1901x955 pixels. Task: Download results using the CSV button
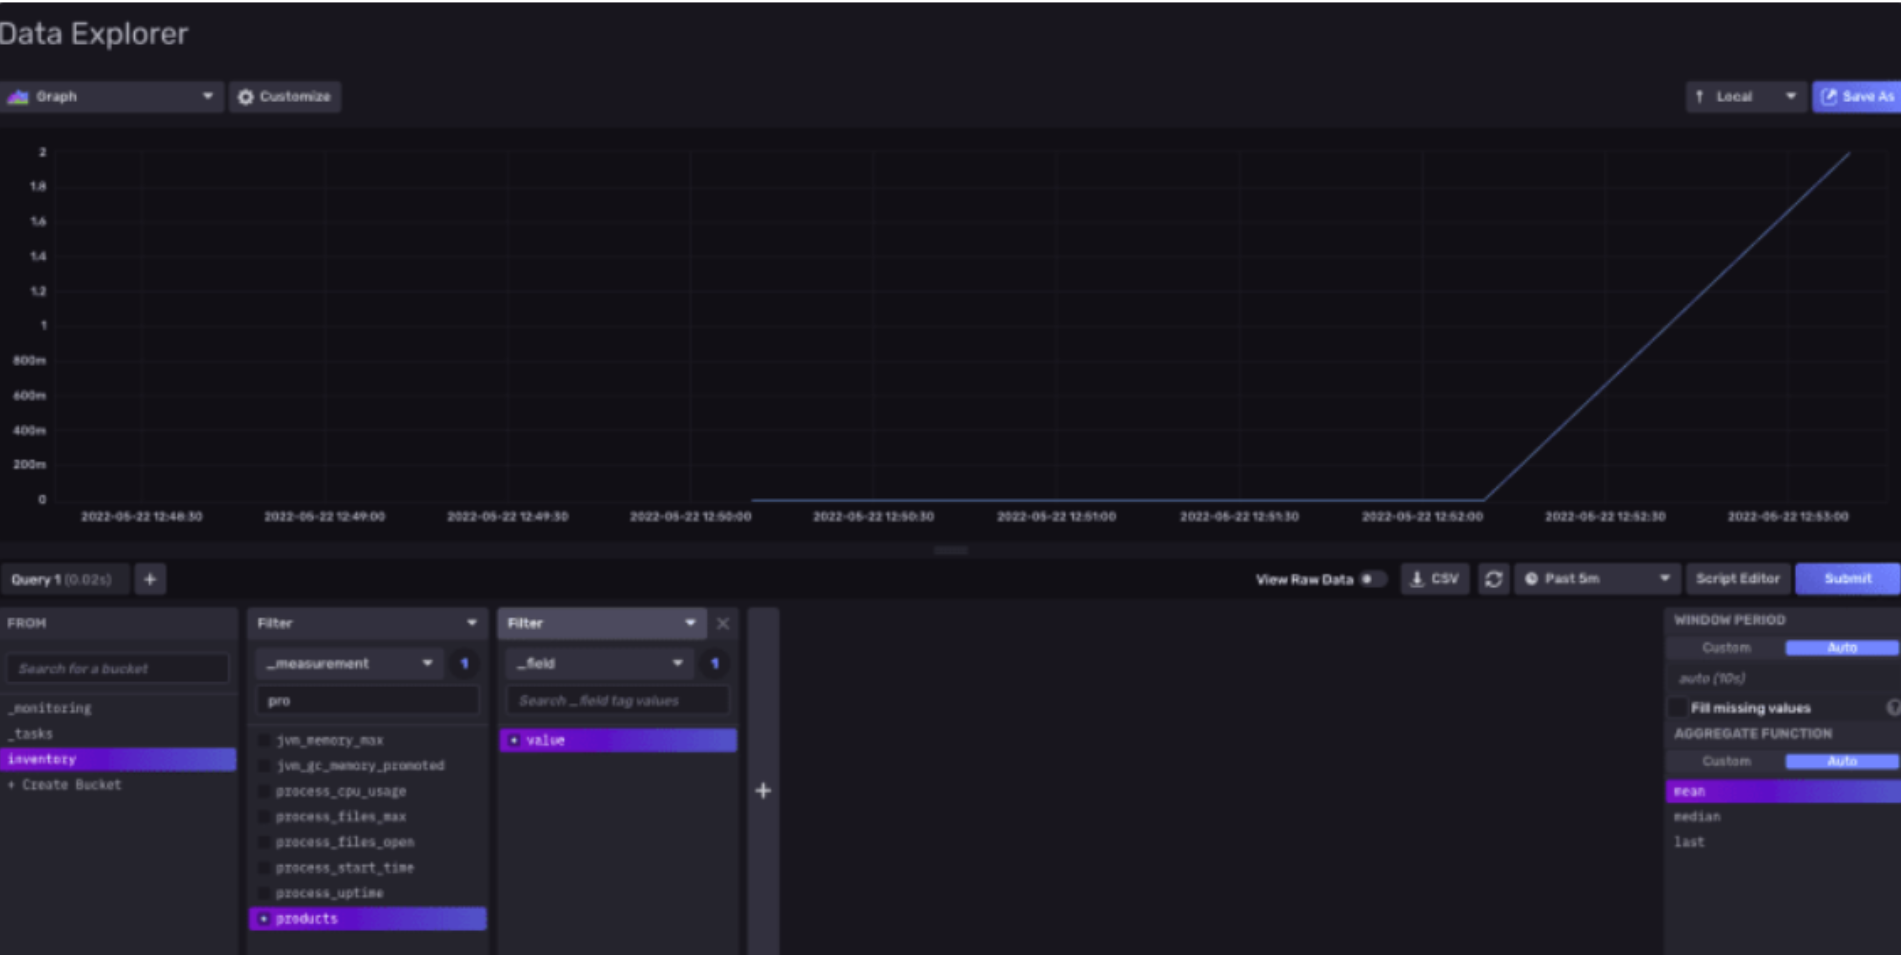pyautogui.click(x=1435, y=579)
